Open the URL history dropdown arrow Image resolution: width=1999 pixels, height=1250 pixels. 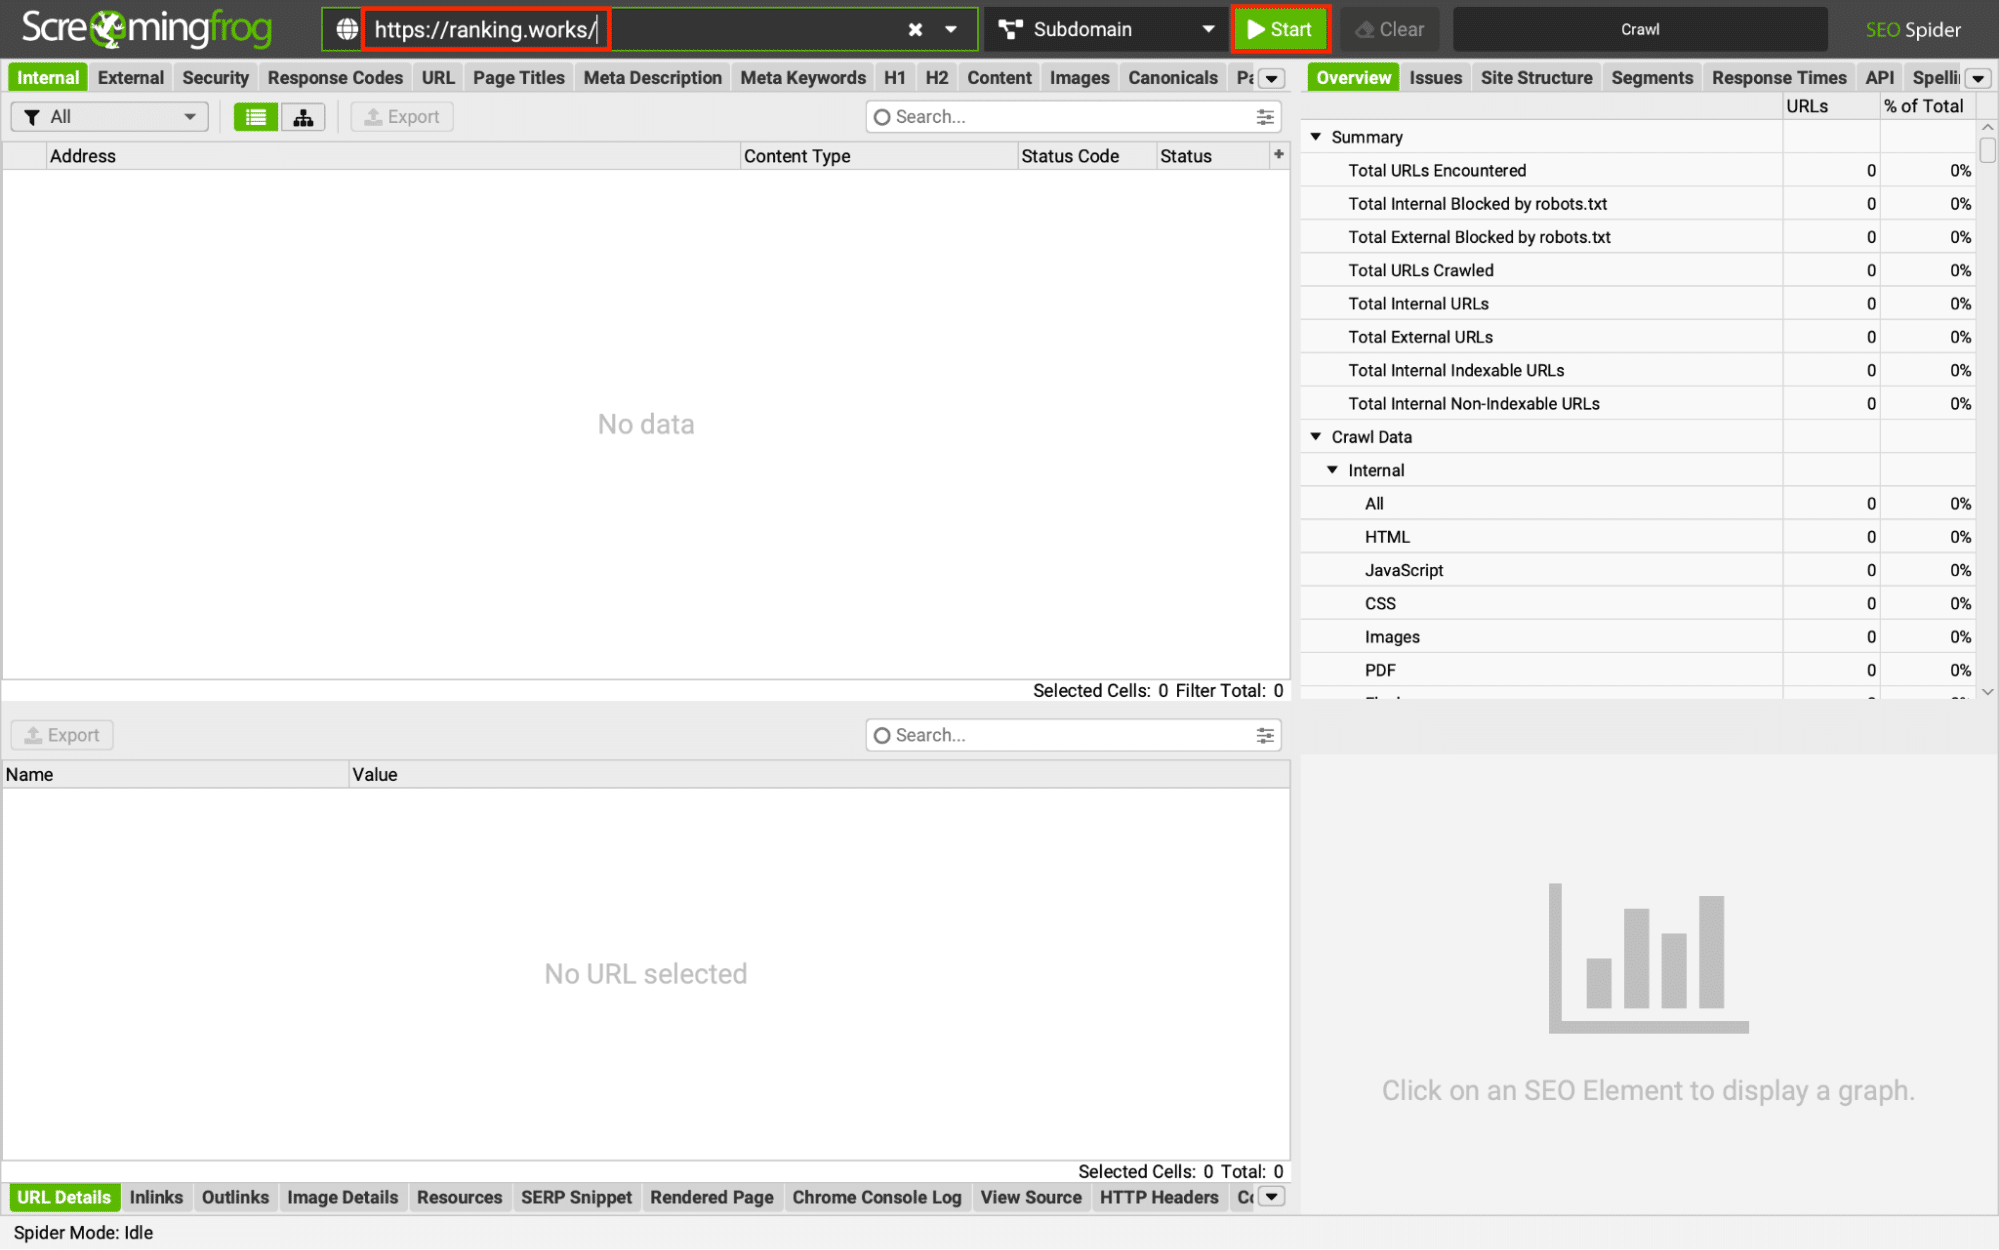pos(951,29)
